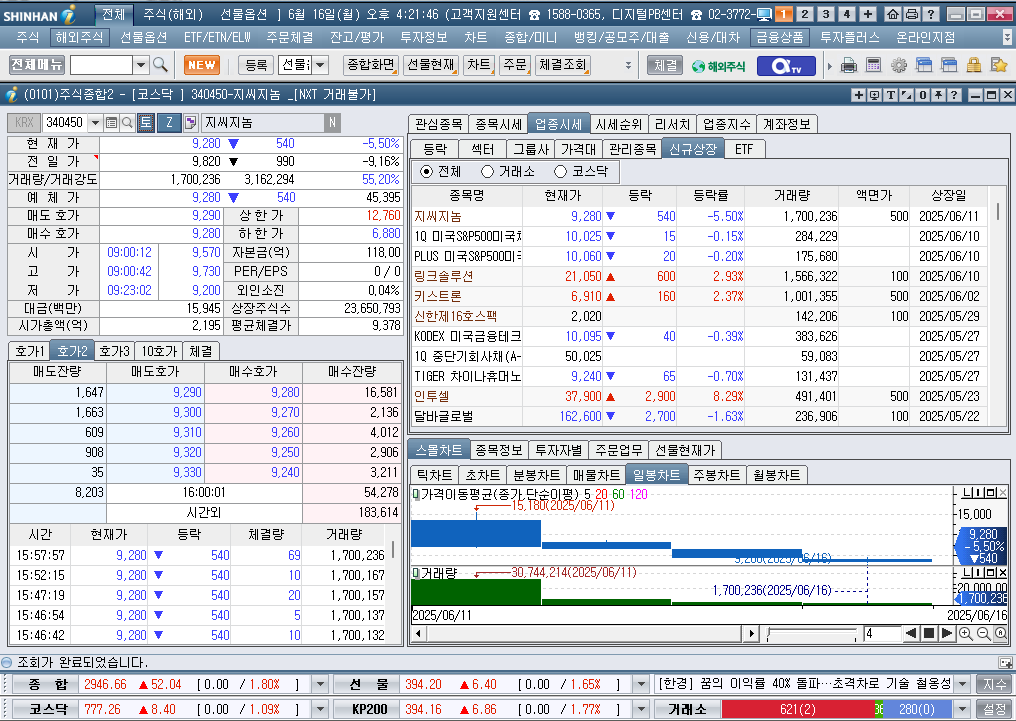Click the horizontal chart scrollbar right arrow

pyautogui.click(x=751, y=634)
